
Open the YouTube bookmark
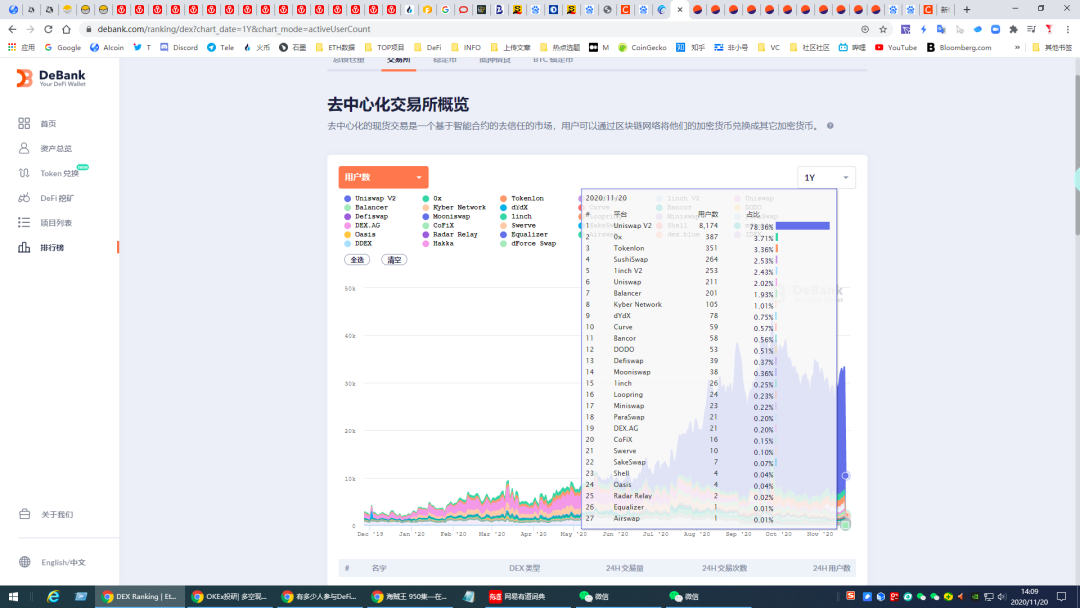point(895,48)
